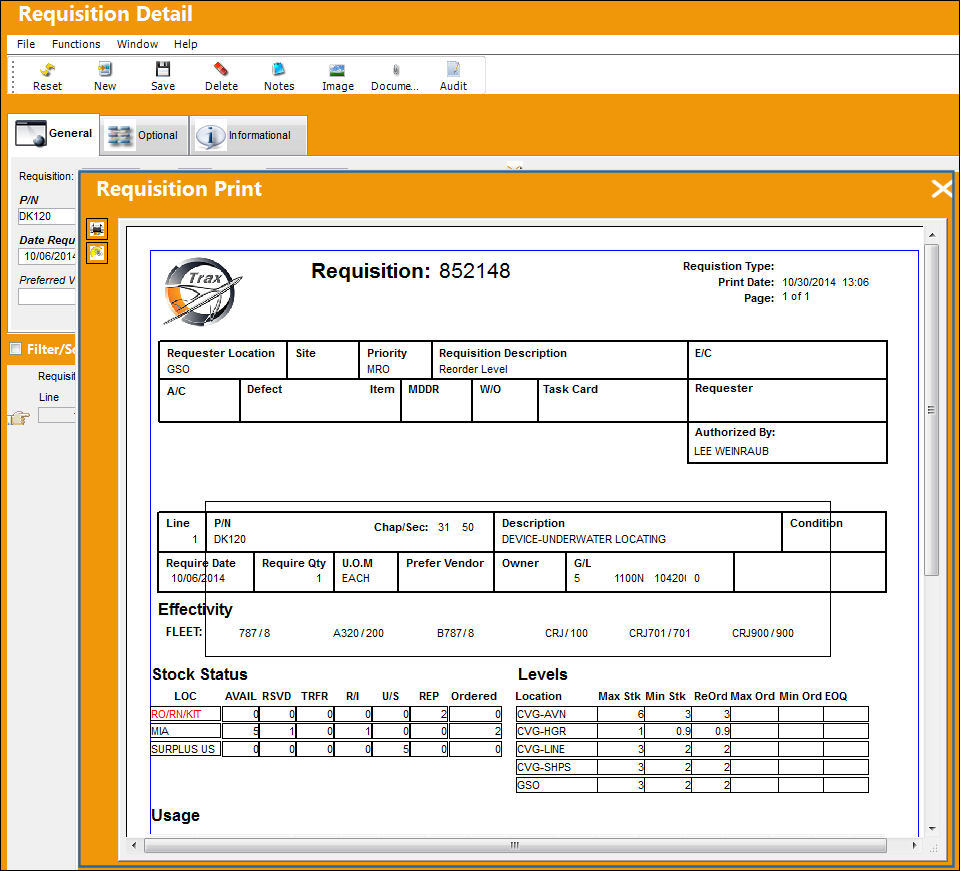Click requisition number 852148 in the report
This screenshot has height=871, width=960.
tap(474, 271)
